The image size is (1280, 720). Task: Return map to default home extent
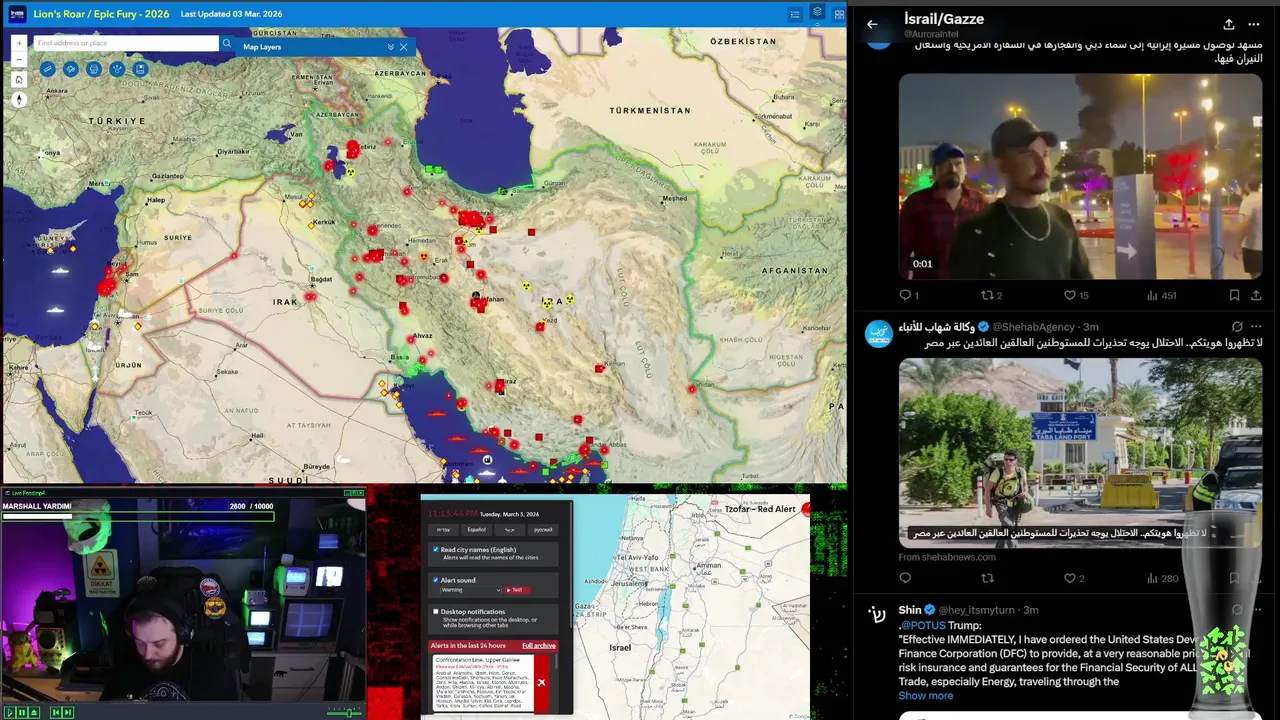click(19, 80)
